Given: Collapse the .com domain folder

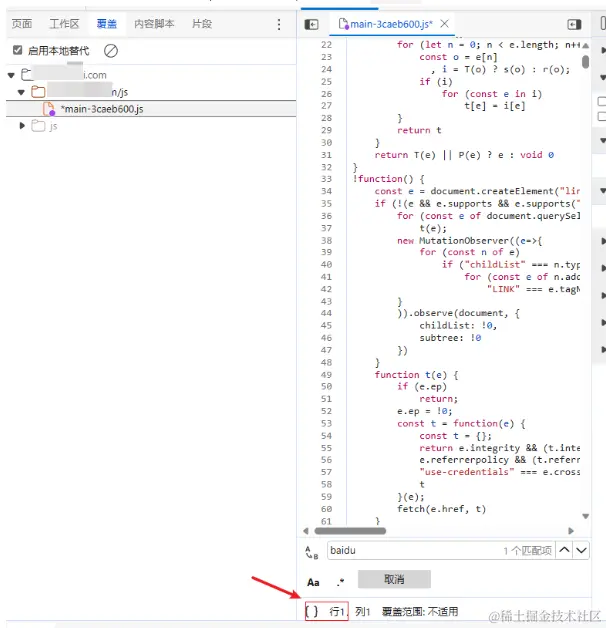Looking at the screenshot, I should click(11, 75).
